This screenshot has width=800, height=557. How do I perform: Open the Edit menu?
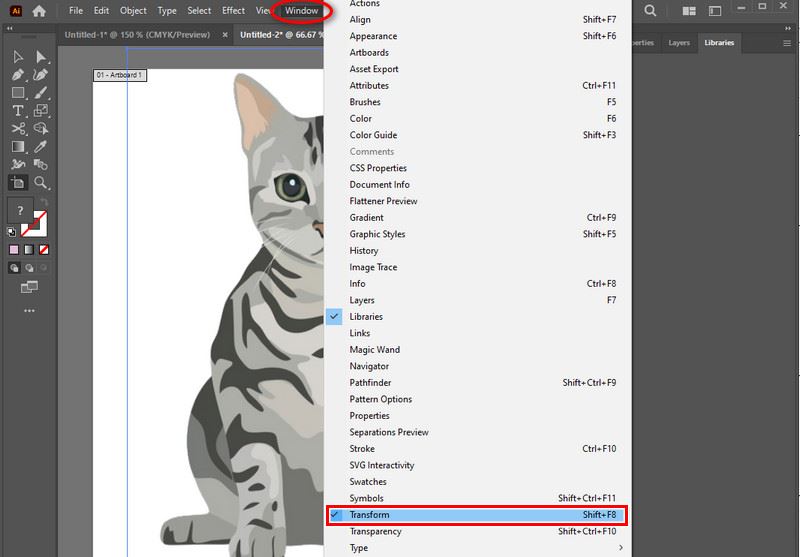[x=101, y=10]
